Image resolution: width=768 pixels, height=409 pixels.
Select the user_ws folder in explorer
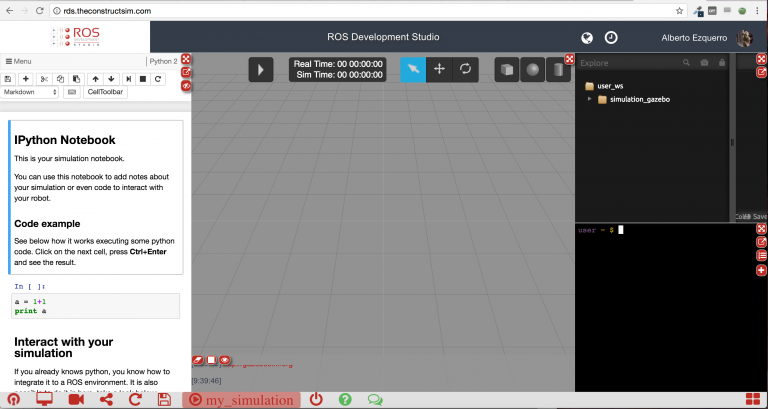pyautogui.click(x=609, y=86)
